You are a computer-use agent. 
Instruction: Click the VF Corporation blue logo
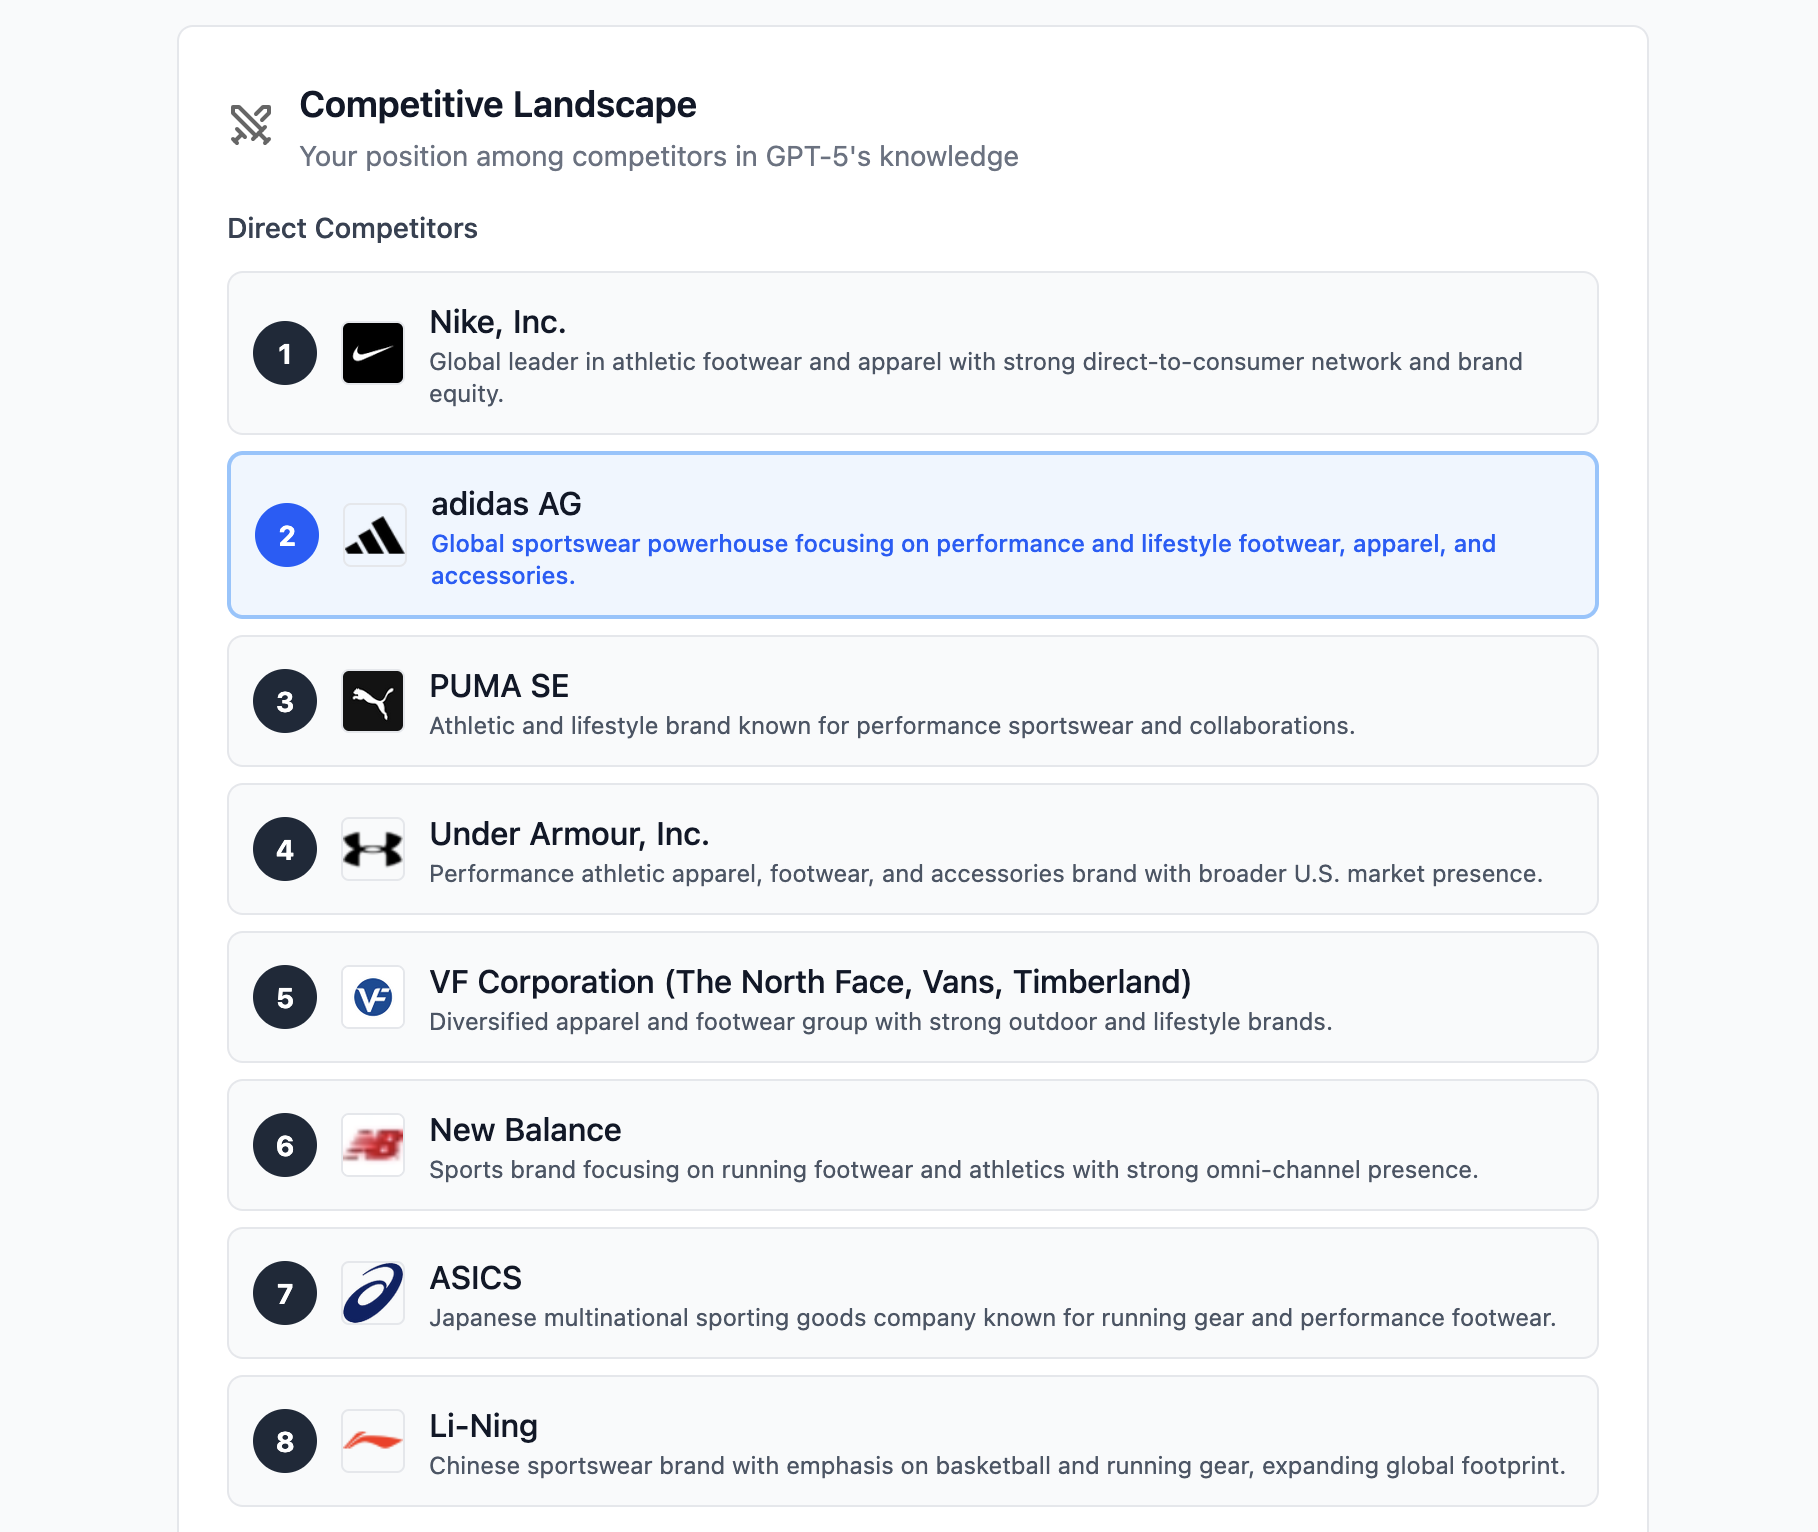pos(373,997)
